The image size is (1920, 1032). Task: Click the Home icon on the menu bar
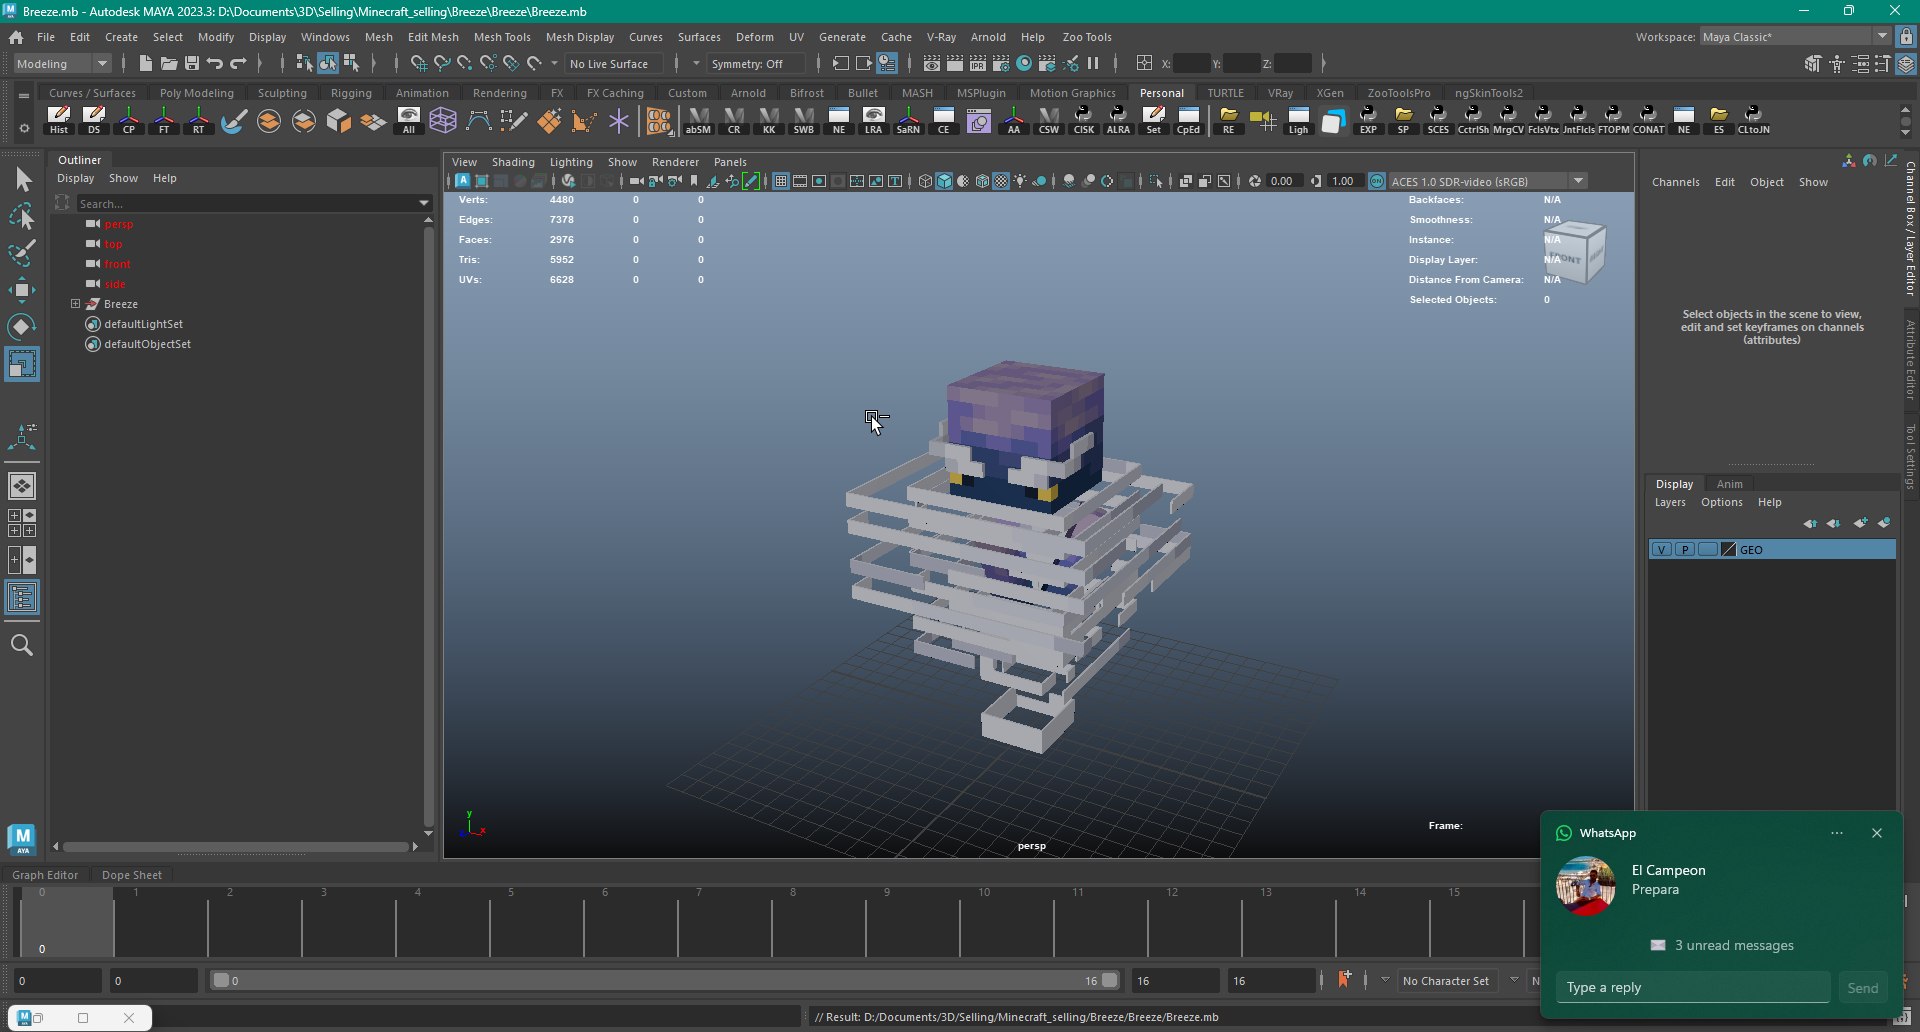coord(16,37)
